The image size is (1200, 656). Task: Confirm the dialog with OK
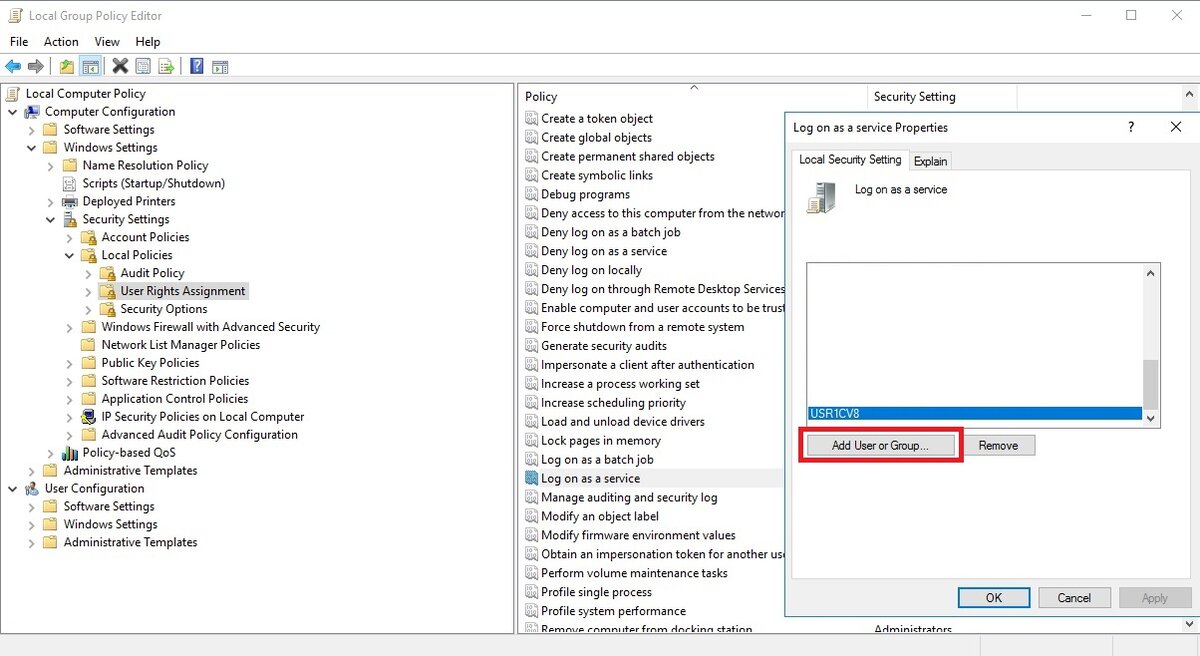pyautogui.click(x=994, y=598)
